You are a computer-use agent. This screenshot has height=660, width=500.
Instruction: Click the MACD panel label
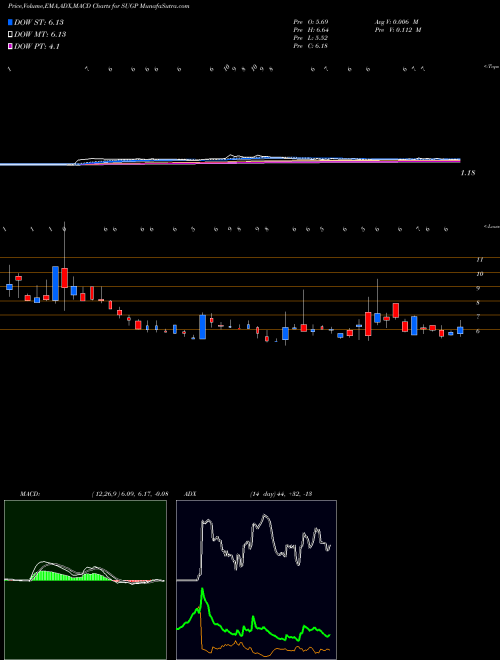click(x=30, y=493)
